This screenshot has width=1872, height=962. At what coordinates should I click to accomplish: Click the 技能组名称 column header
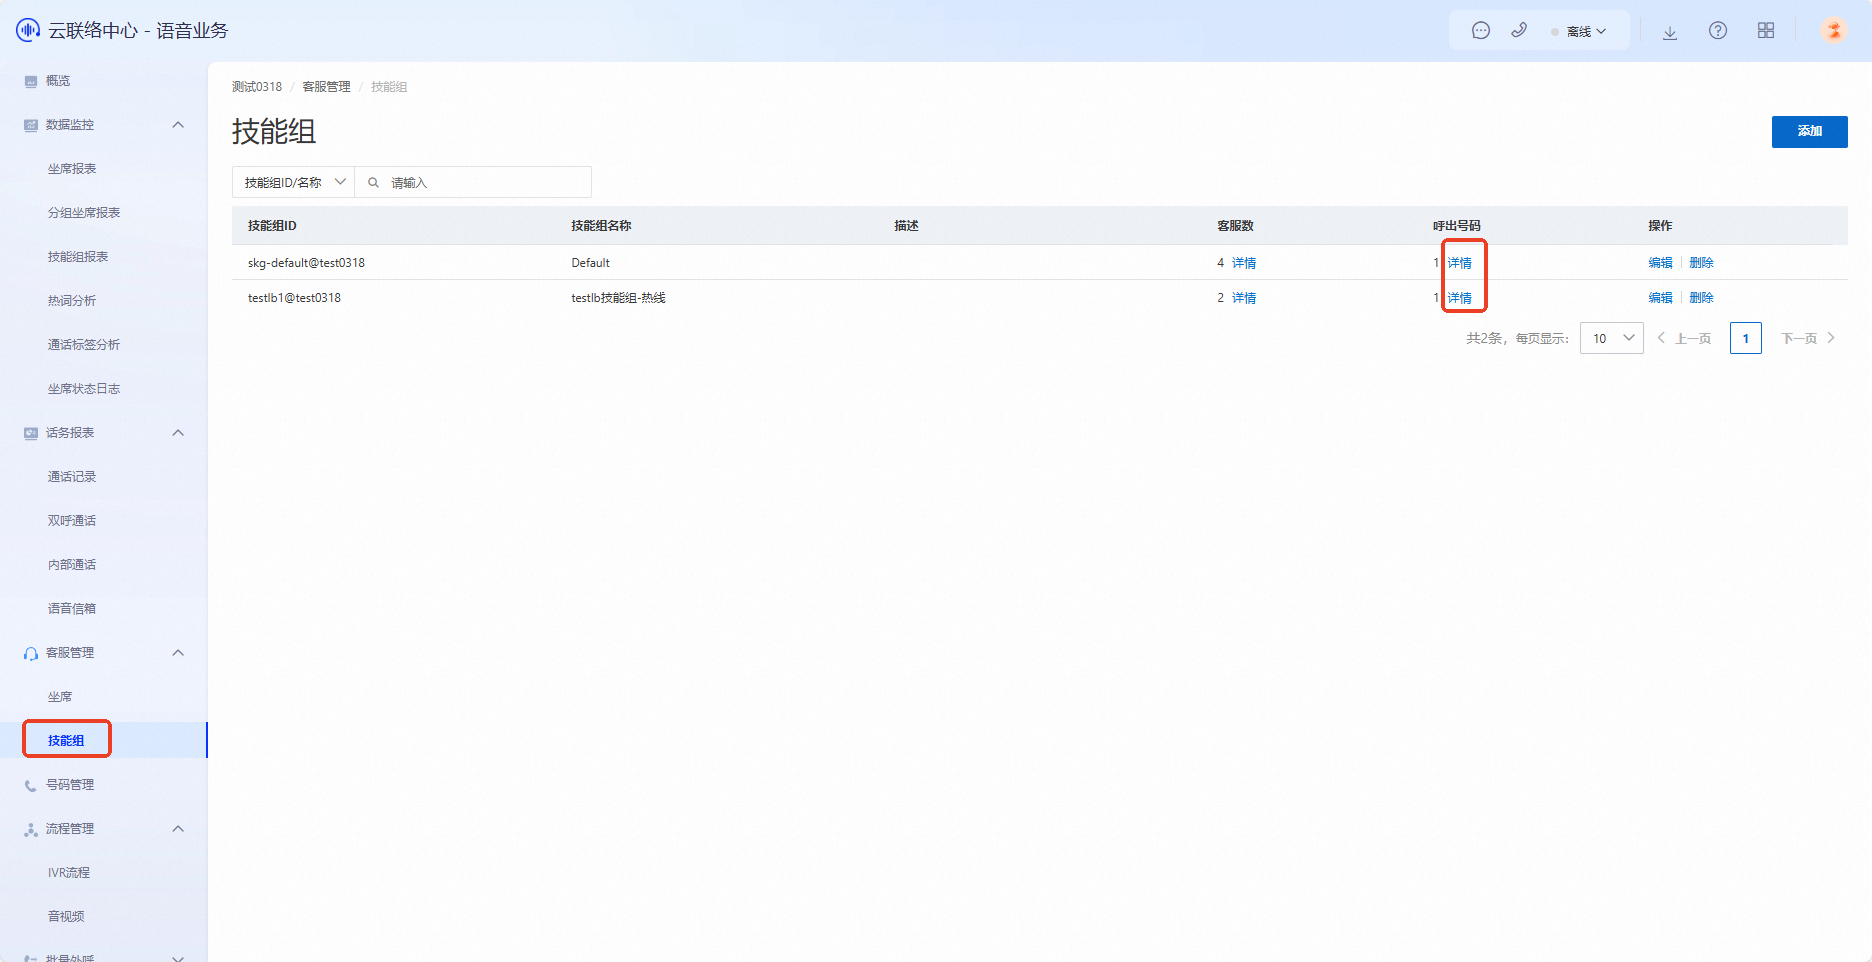click(x=601, y=226)
